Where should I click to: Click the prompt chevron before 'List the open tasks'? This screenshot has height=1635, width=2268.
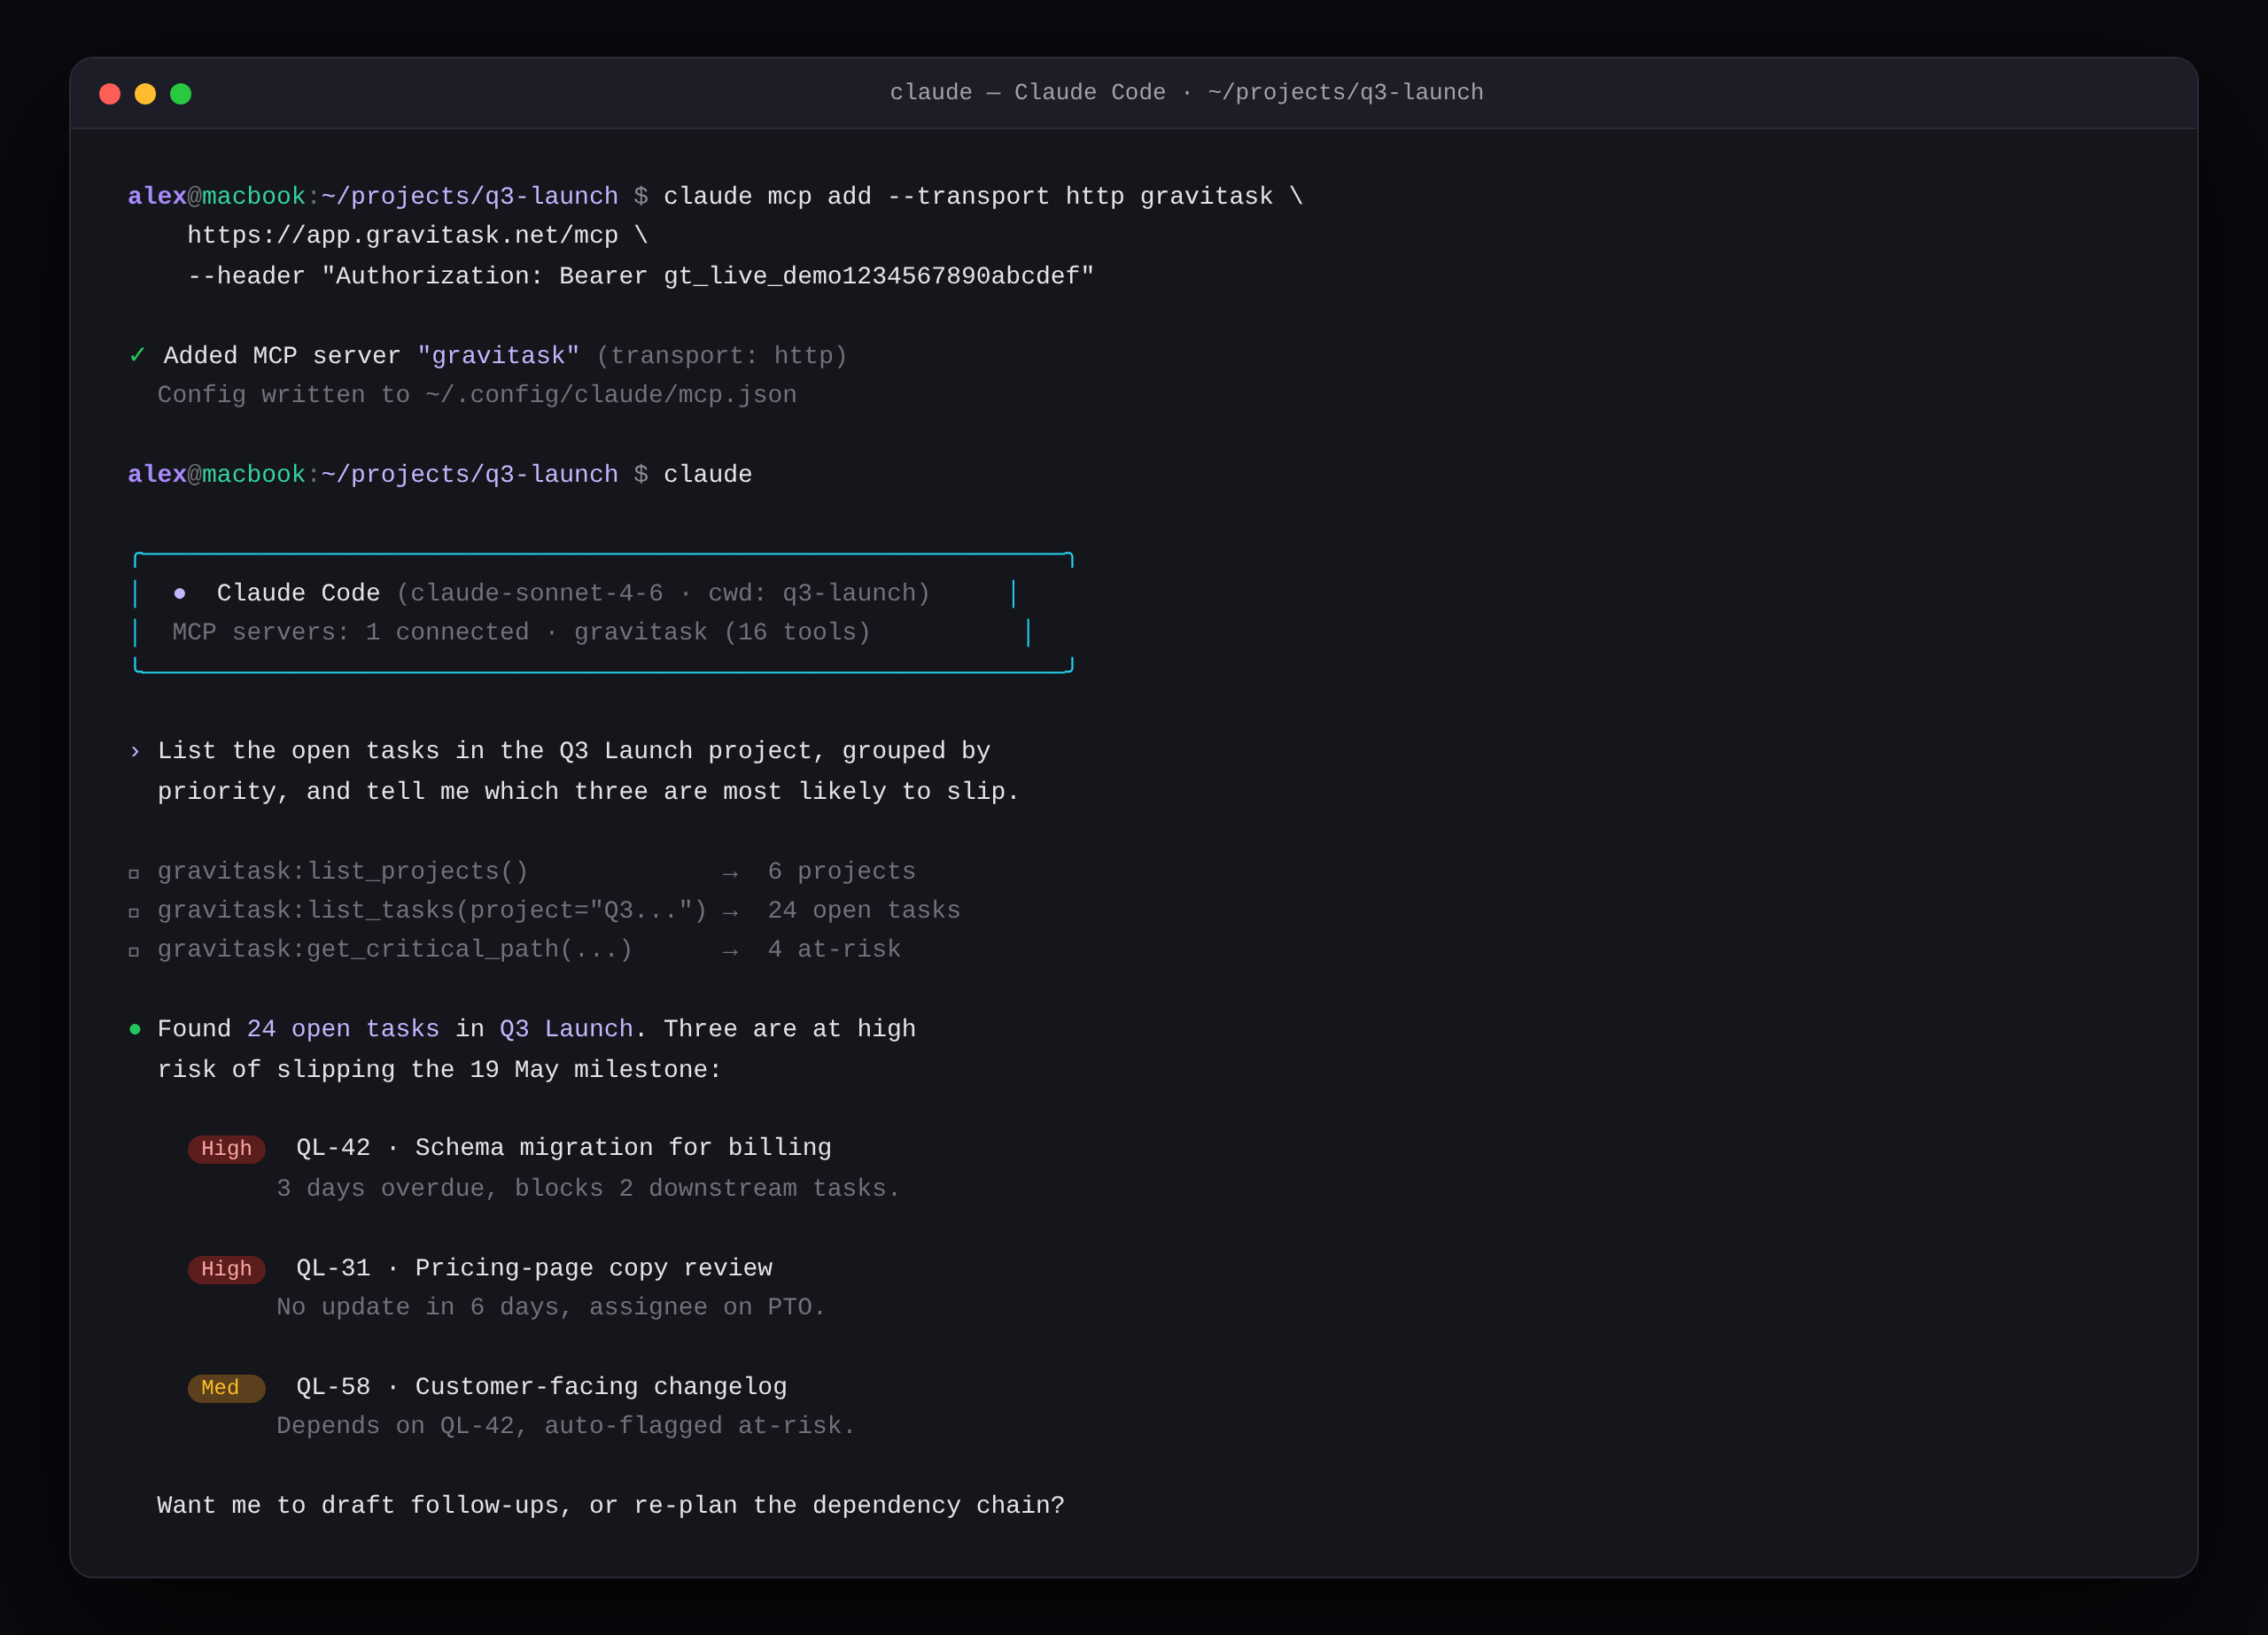pyautogui.click(x=135, y=751)
